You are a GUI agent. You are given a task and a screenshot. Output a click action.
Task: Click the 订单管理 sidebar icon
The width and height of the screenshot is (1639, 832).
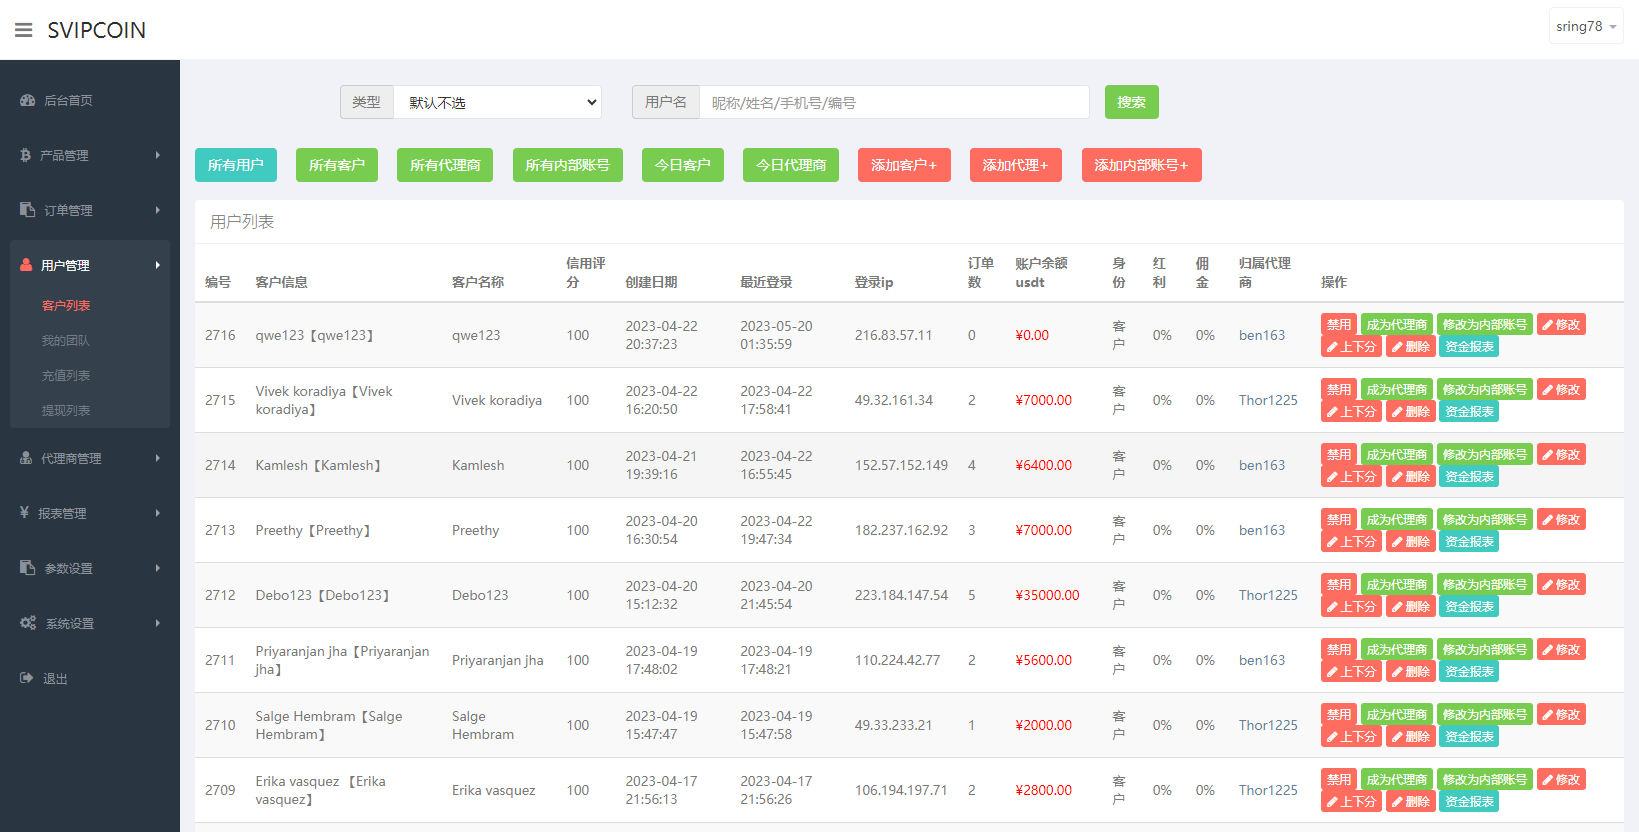coord(27,210)
